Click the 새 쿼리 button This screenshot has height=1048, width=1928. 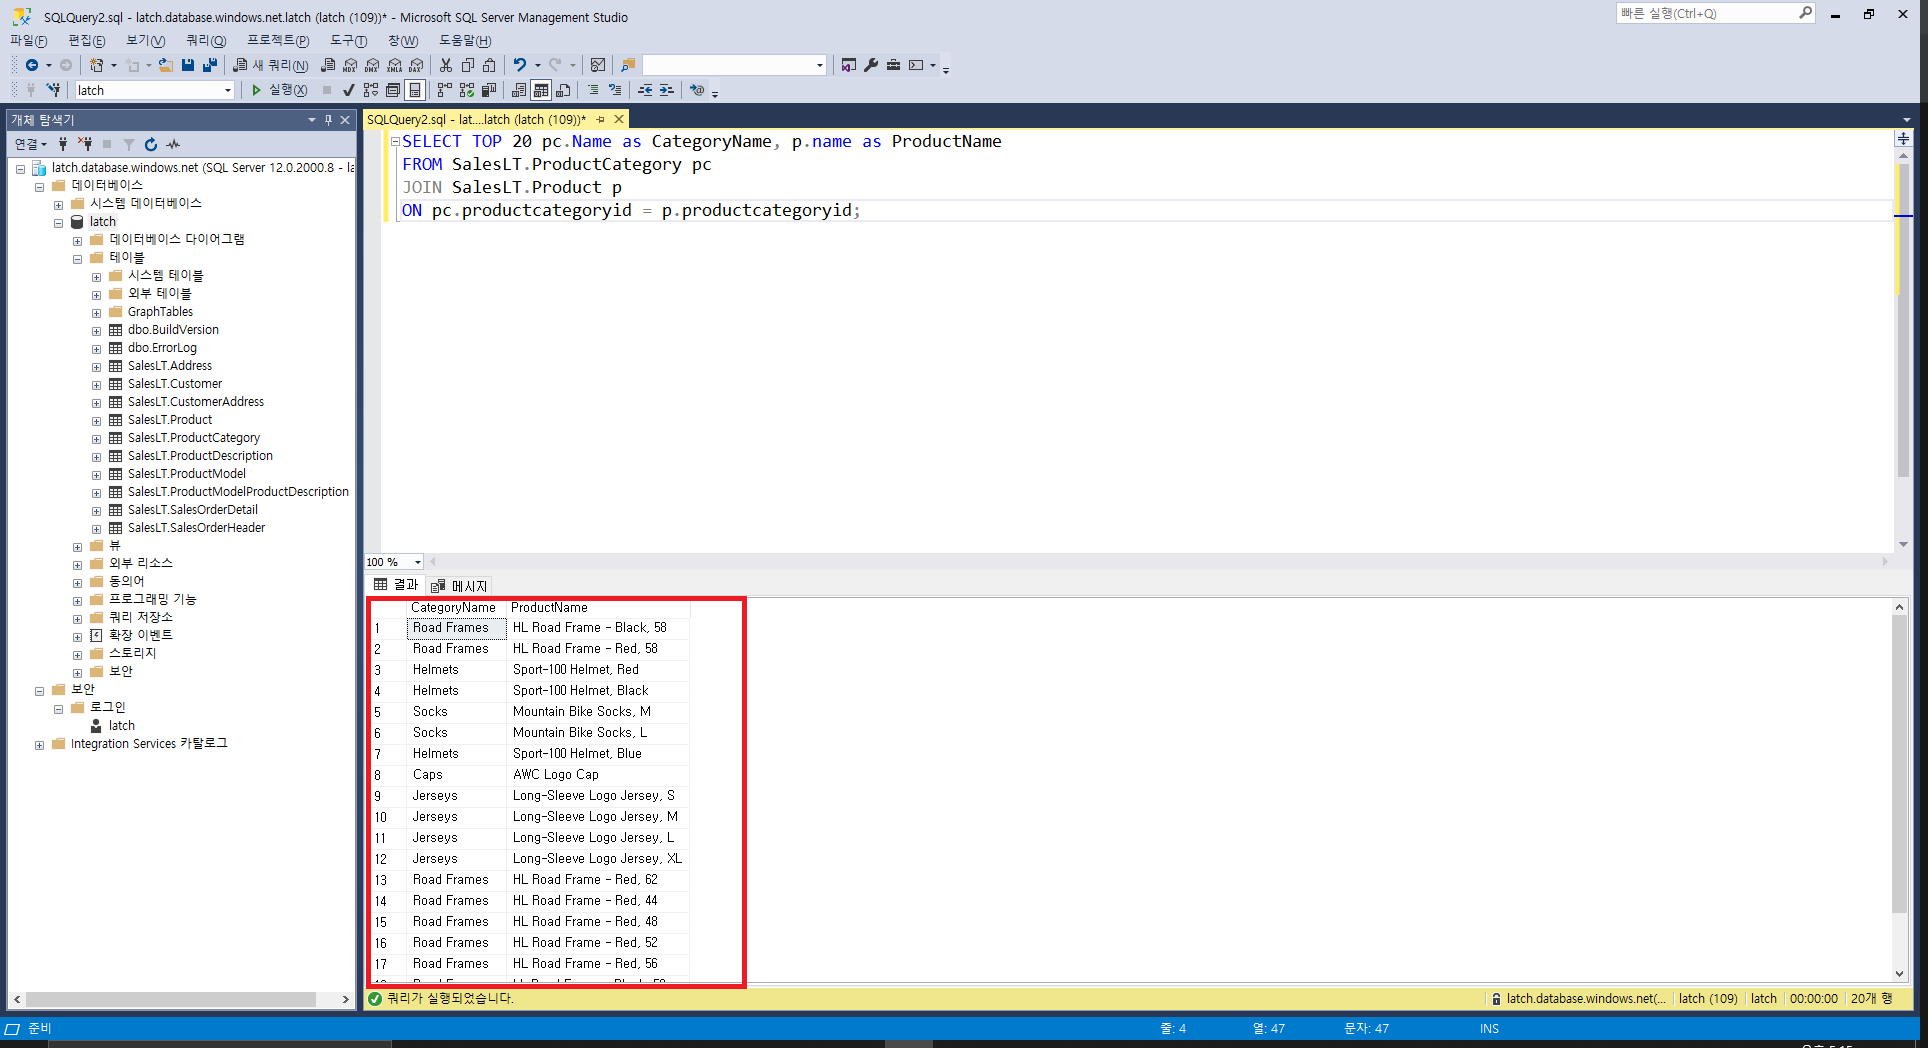pos(271,65)
